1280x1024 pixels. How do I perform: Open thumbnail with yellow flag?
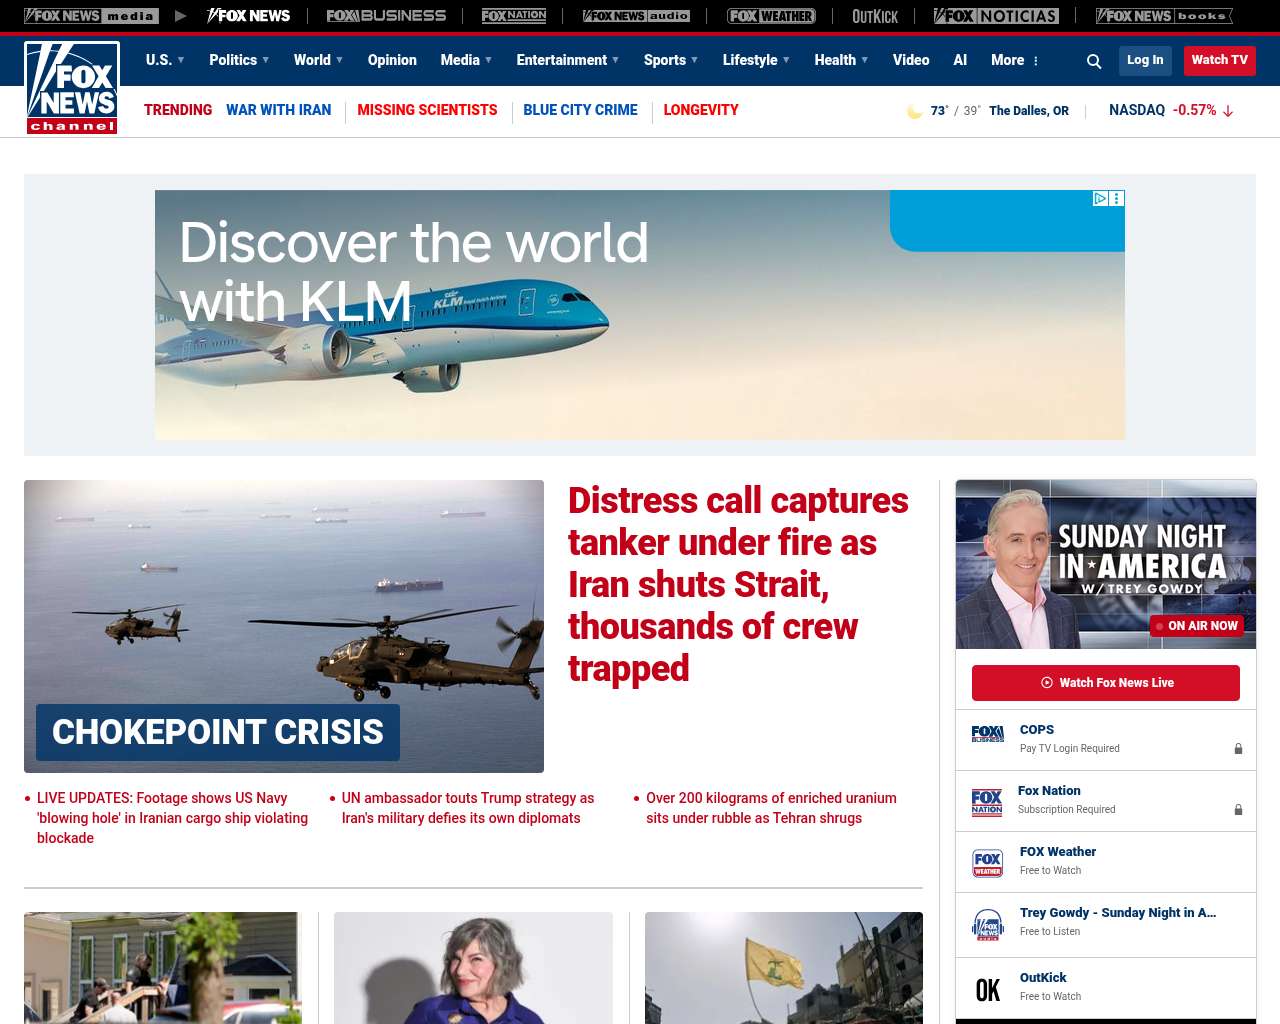coord(784,968)
